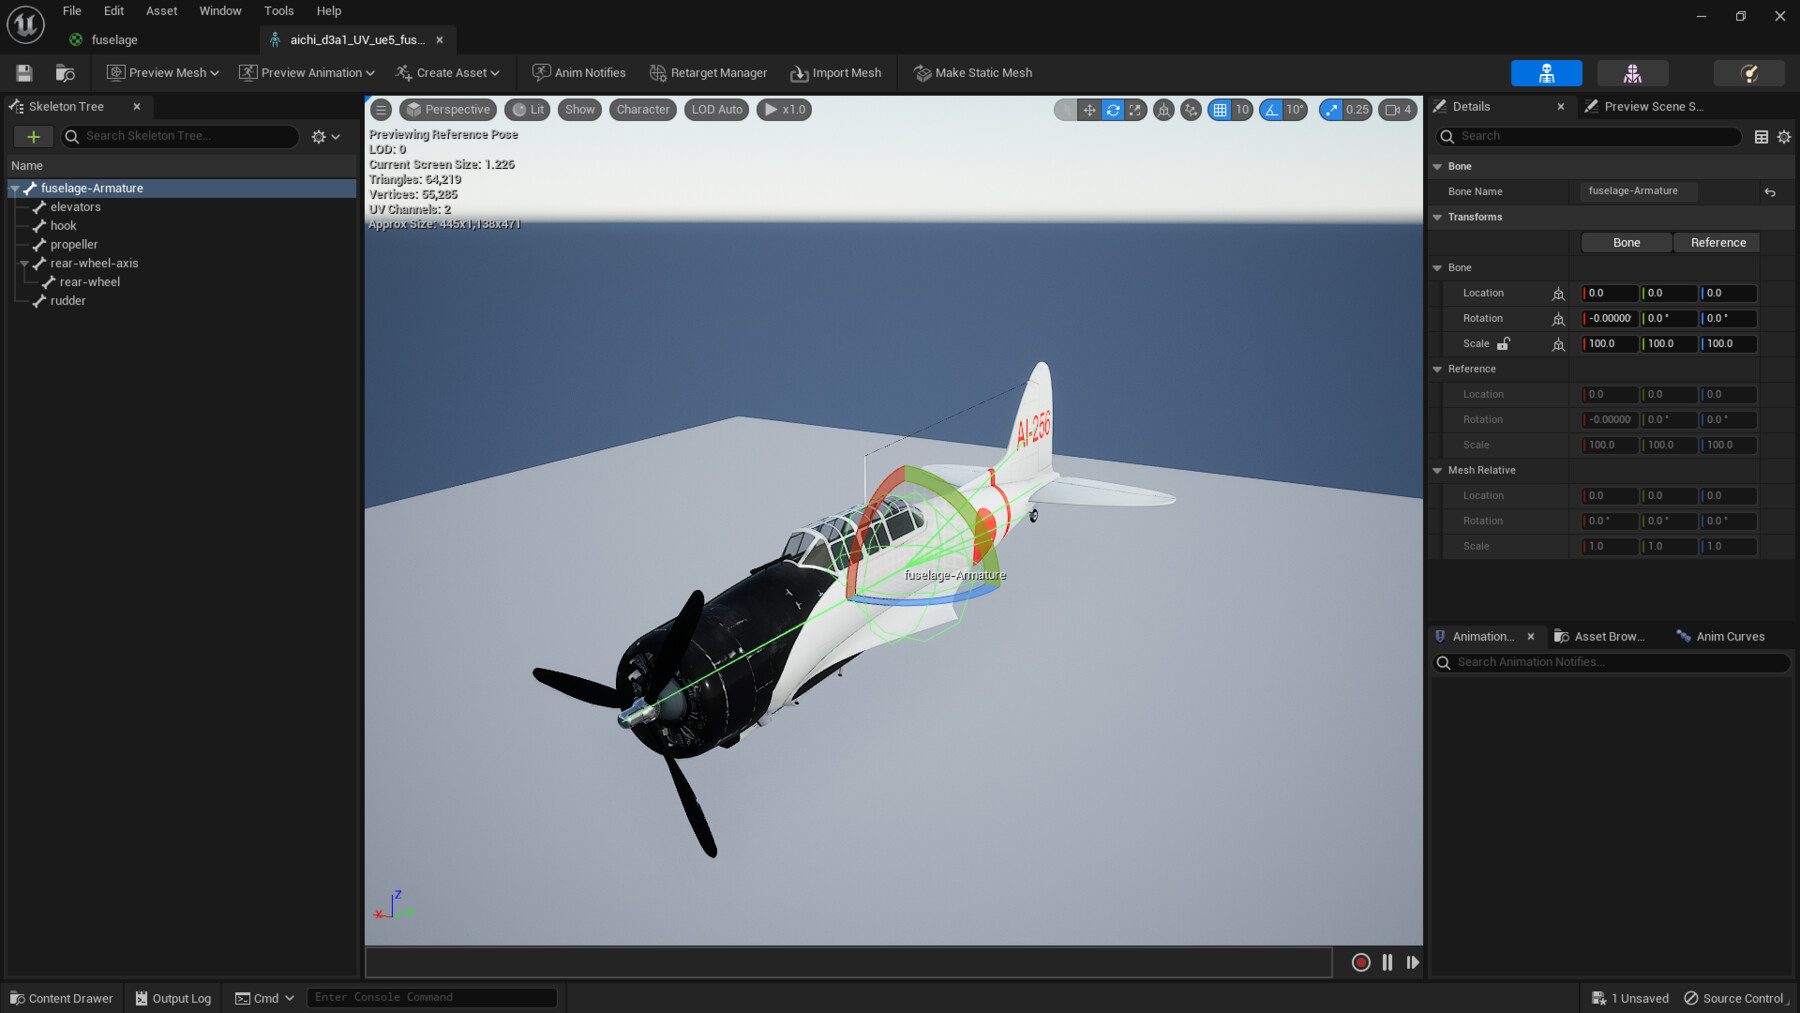
Task: Toggle grid snapping in the viewport
Action: (x=1220, y=110)
